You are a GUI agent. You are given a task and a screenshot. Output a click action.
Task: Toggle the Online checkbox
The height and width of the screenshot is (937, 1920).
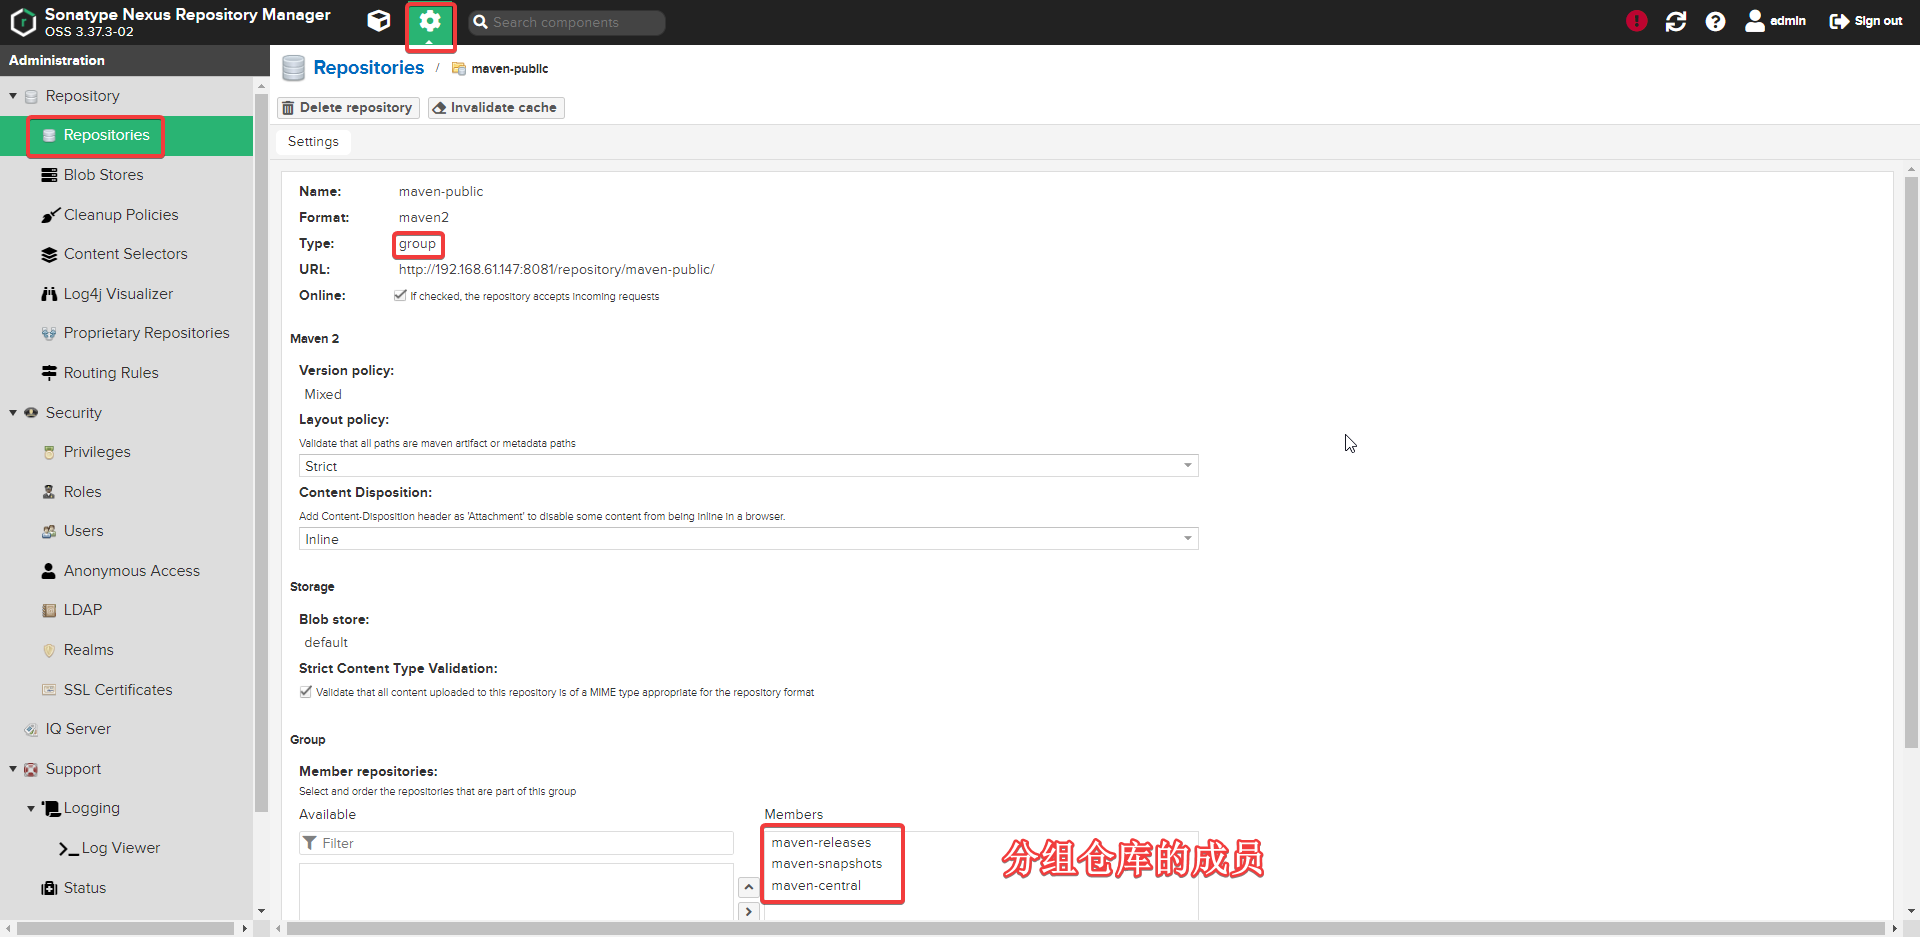[400, 296]
